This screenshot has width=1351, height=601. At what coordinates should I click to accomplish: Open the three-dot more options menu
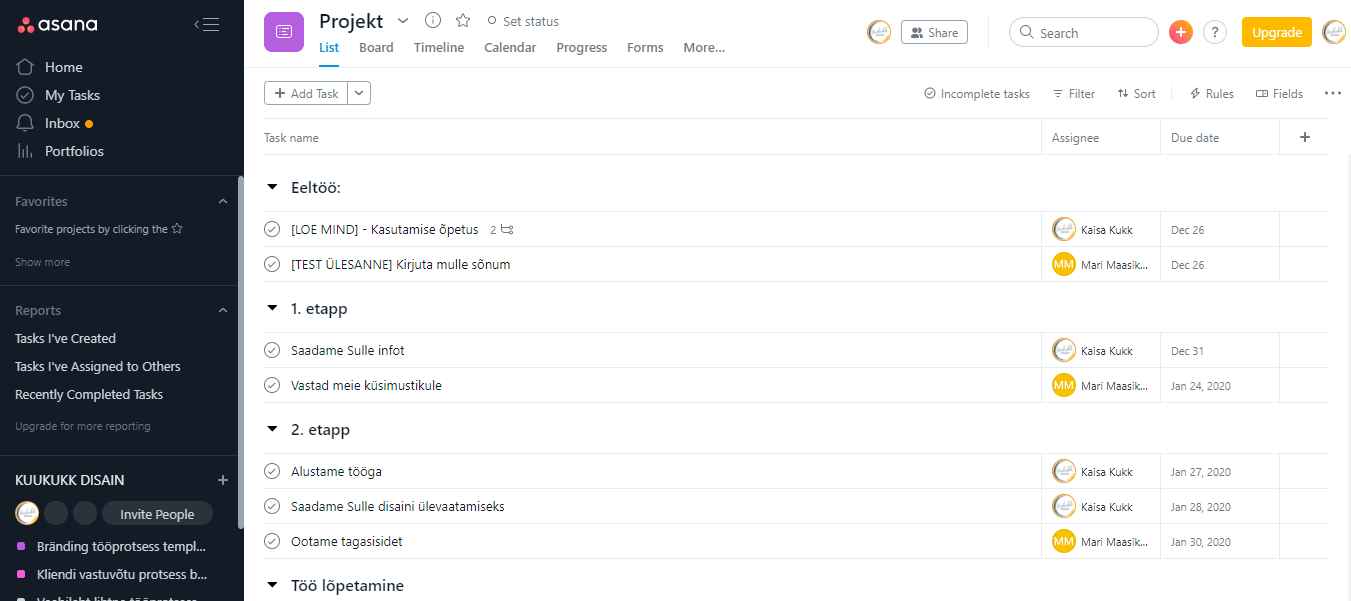[1332, 94]
